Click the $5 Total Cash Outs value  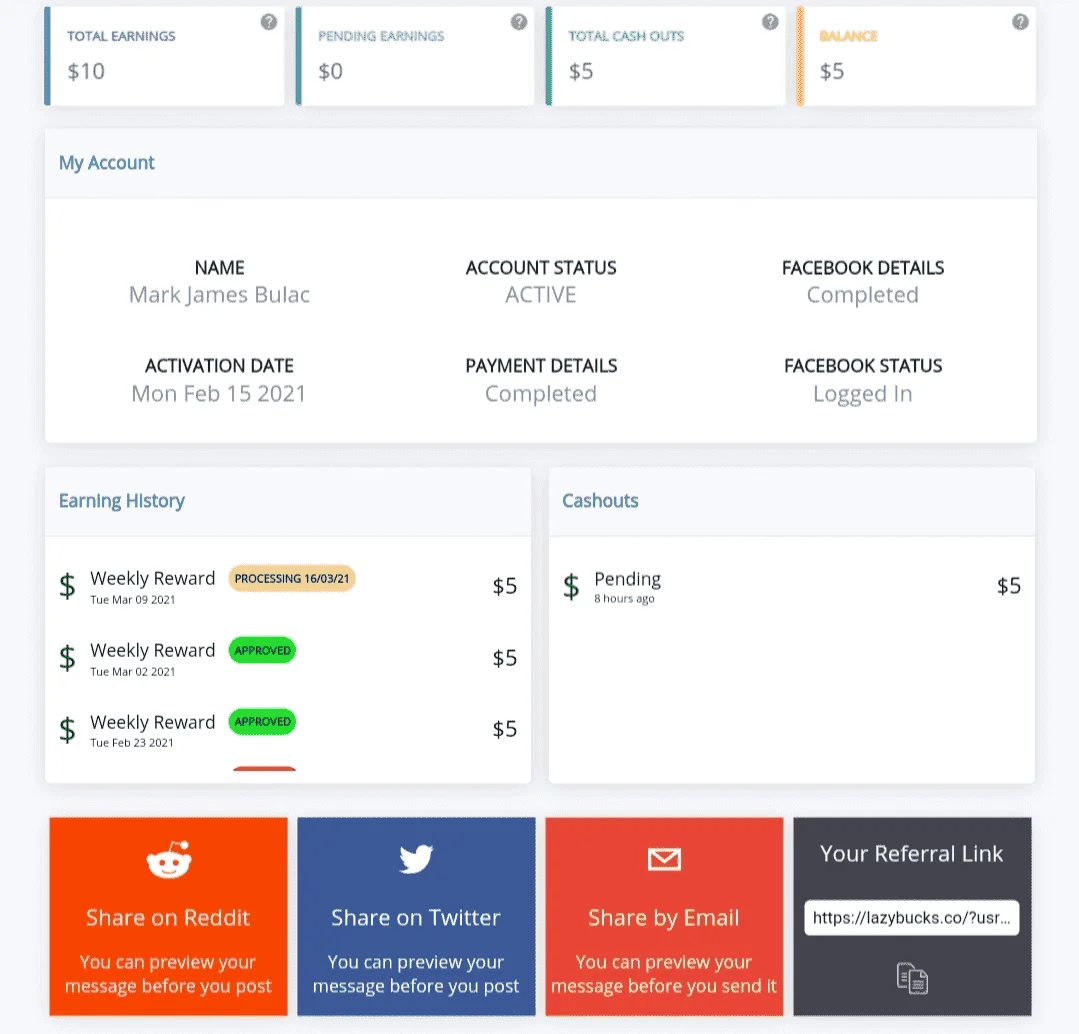(581, 72)
